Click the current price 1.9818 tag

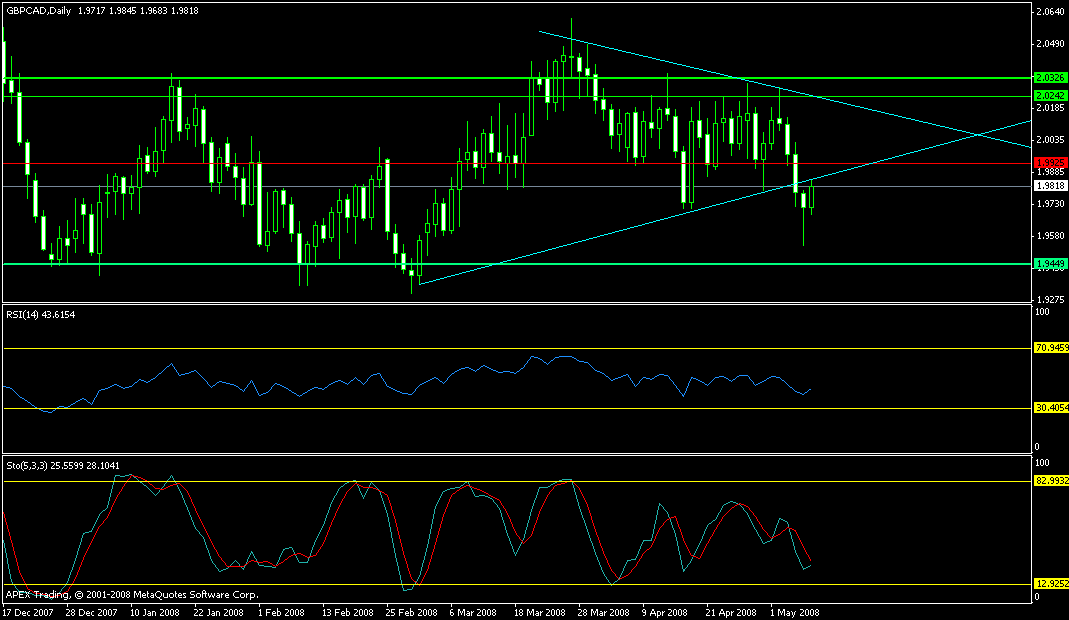click(1049, 186)
